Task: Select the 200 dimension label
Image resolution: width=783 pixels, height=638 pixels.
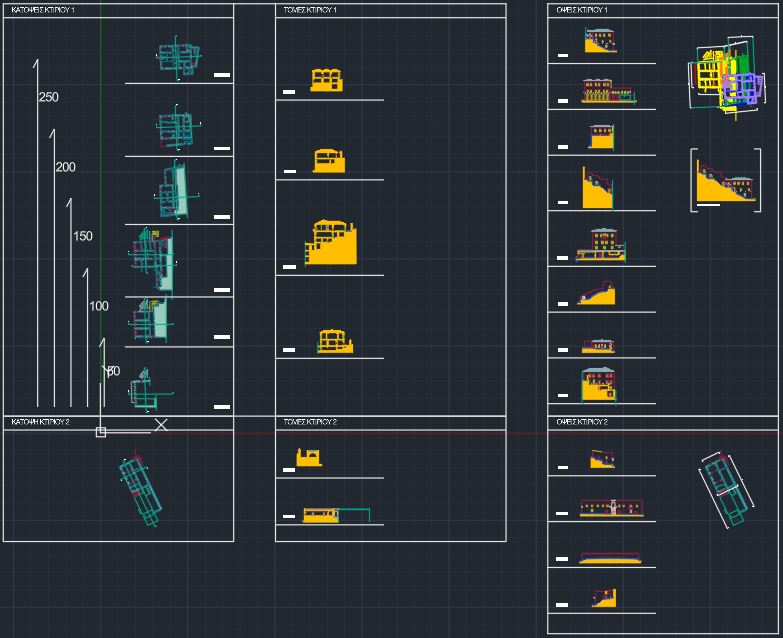Action: (65, 167)
